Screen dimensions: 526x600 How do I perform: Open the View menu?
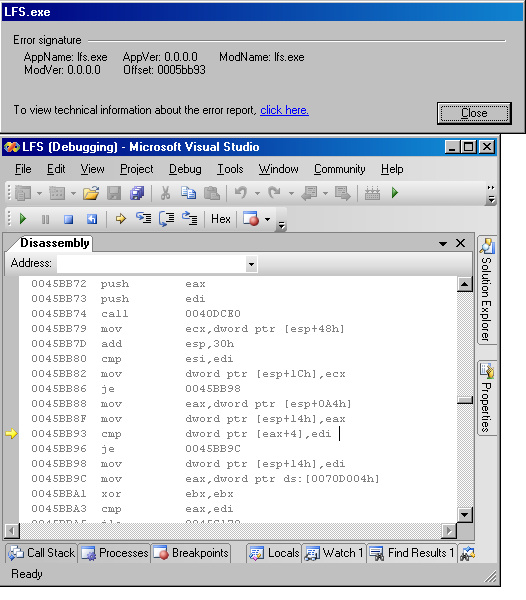pyautogui.click(x=92, y=169)
